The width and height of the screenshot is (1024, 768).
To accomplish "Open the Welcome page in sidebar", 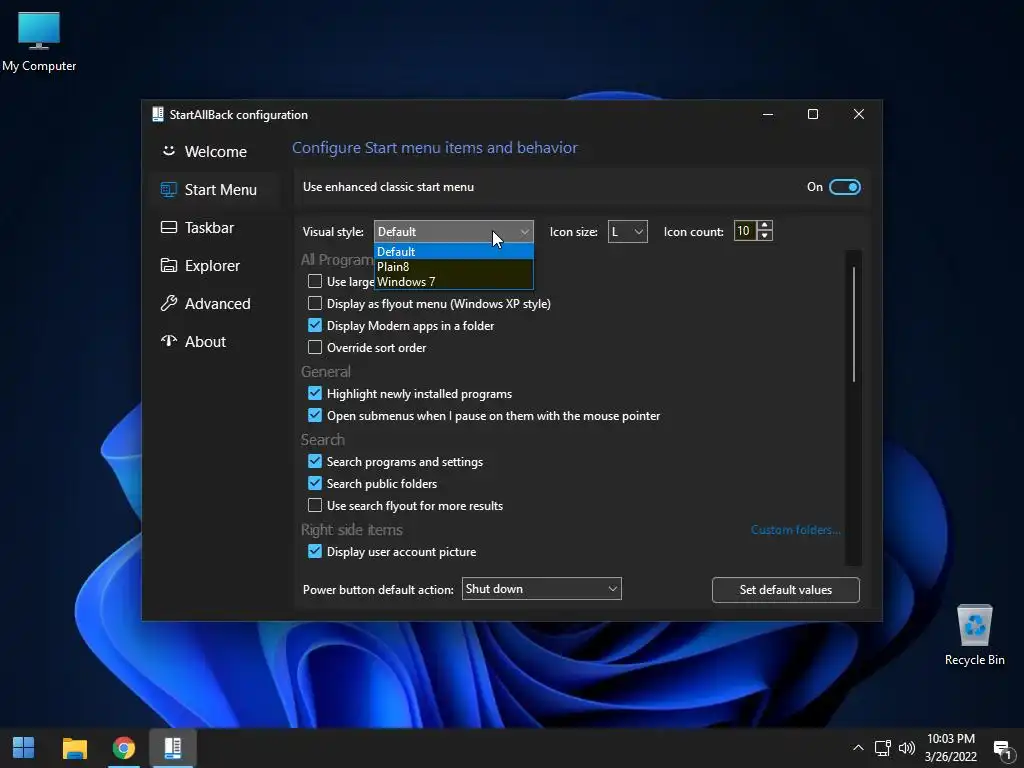I will (216, 152).
